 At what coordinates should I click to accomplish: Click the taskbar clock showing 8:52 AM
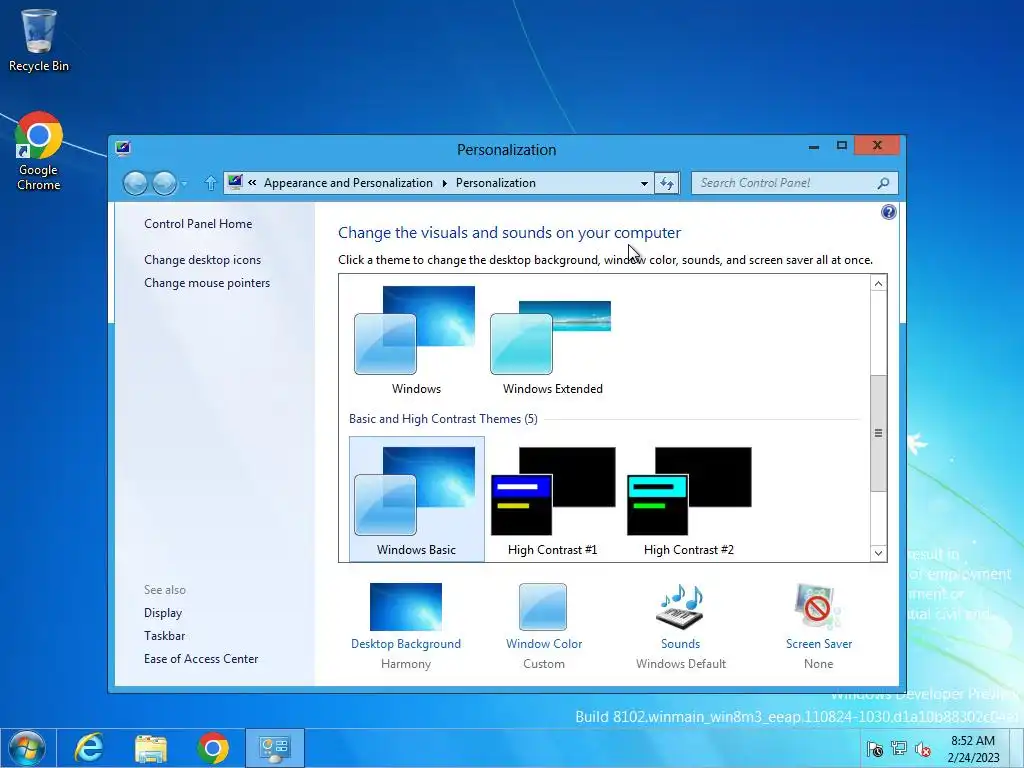click(973, 748)
